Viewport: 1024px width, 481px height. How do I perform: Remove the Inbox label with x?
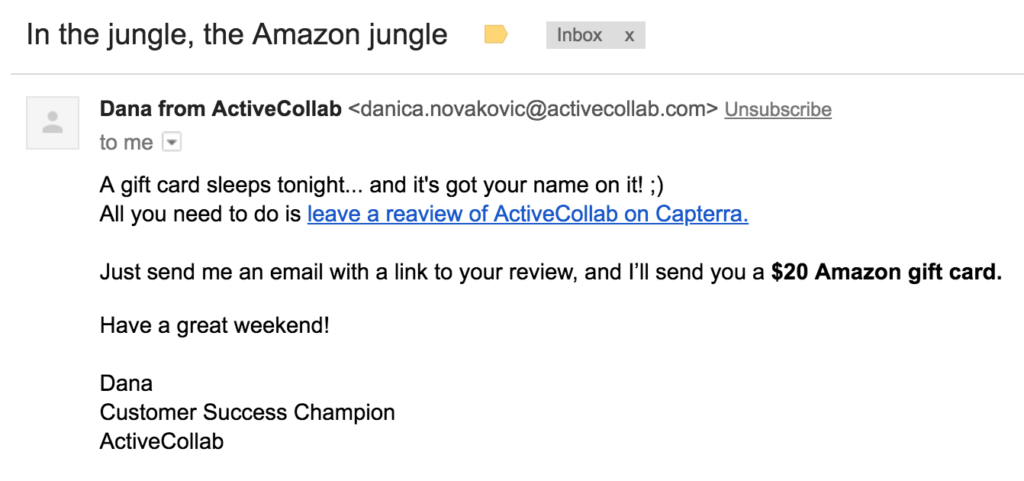click(629, 36)
